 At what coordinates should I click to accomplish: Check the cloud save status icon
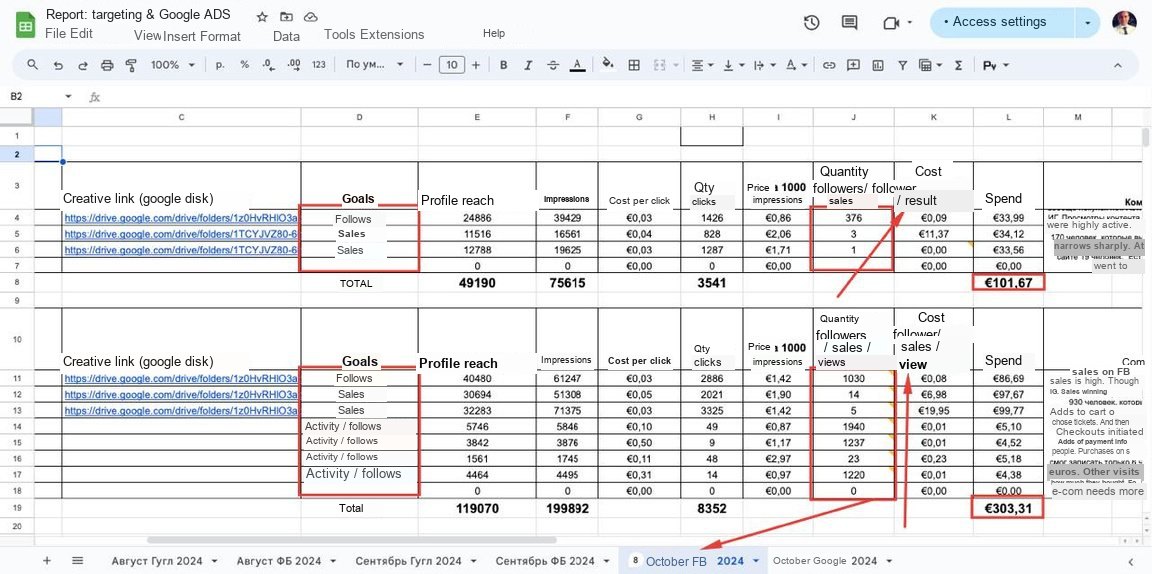click(x=311, y=17)
